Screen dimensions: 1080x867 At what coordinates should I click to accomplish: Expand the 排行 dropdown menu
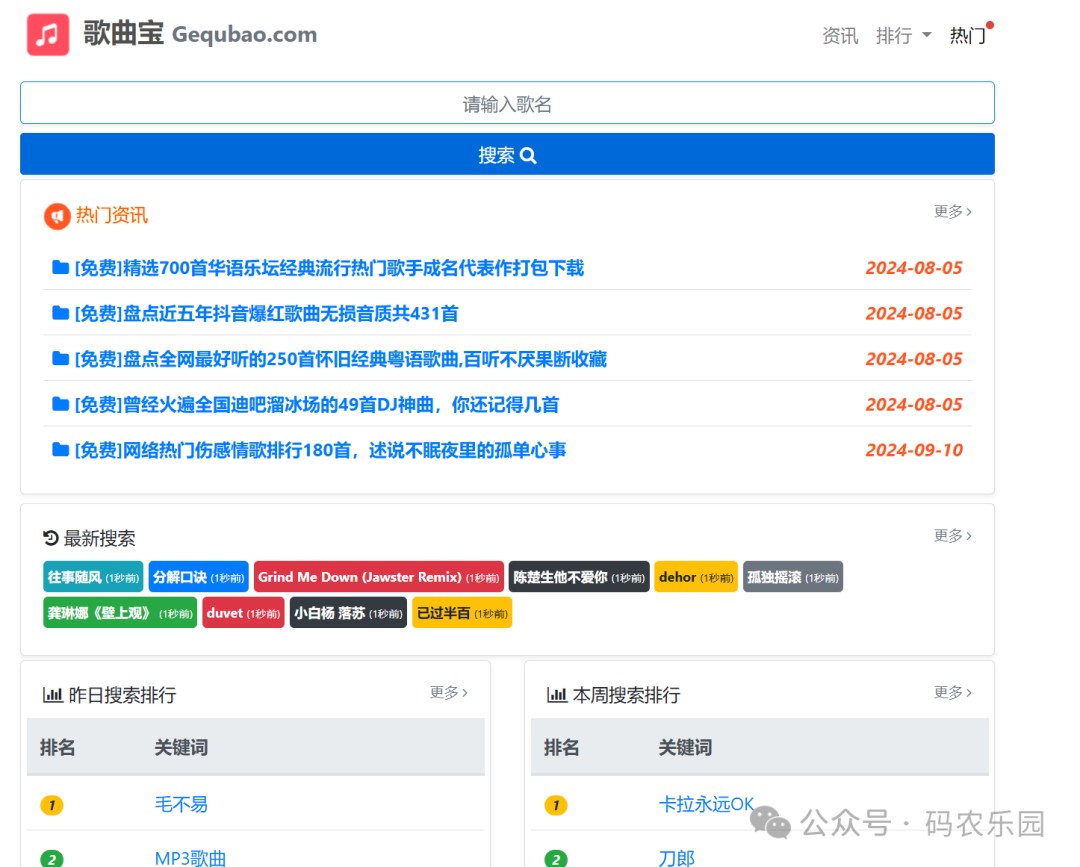pos(903,35)
